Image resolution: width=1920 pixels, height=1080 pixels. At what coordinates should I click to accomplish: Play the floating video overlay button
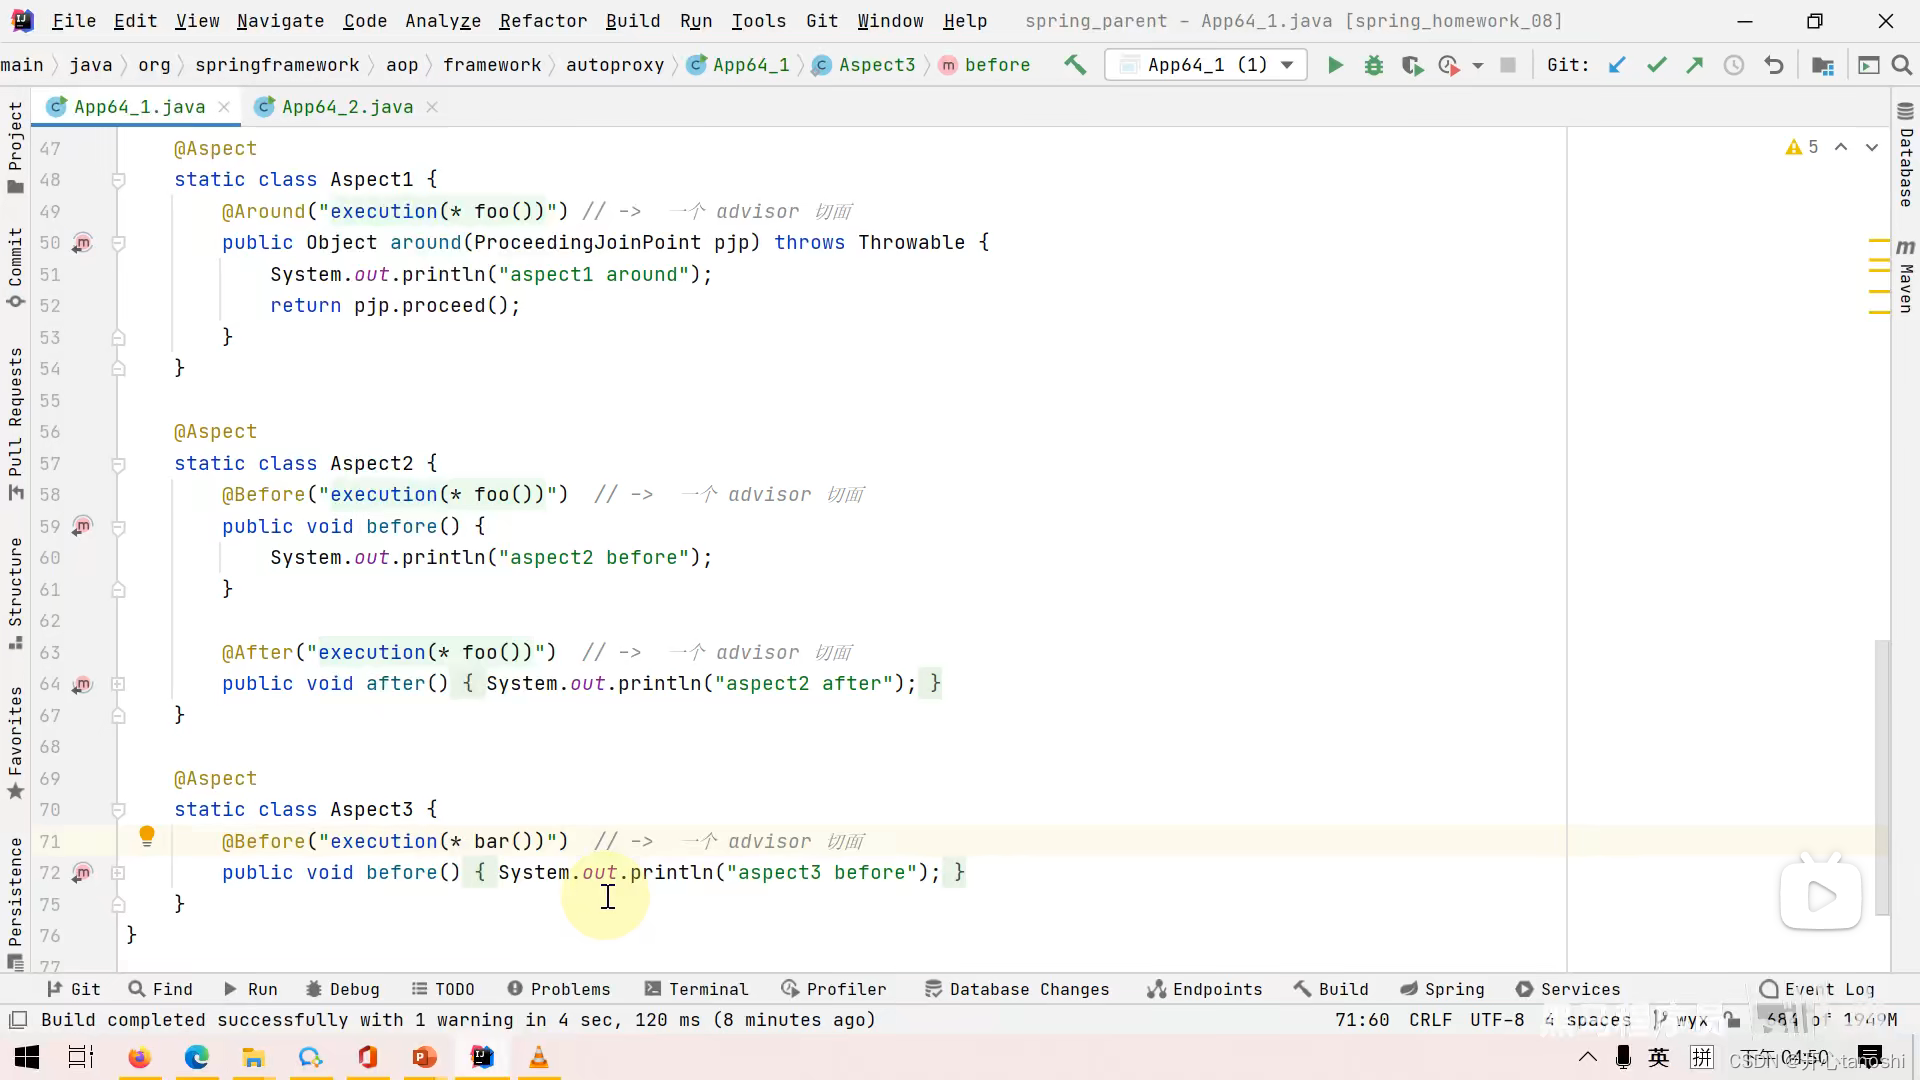click(1820, 895)
